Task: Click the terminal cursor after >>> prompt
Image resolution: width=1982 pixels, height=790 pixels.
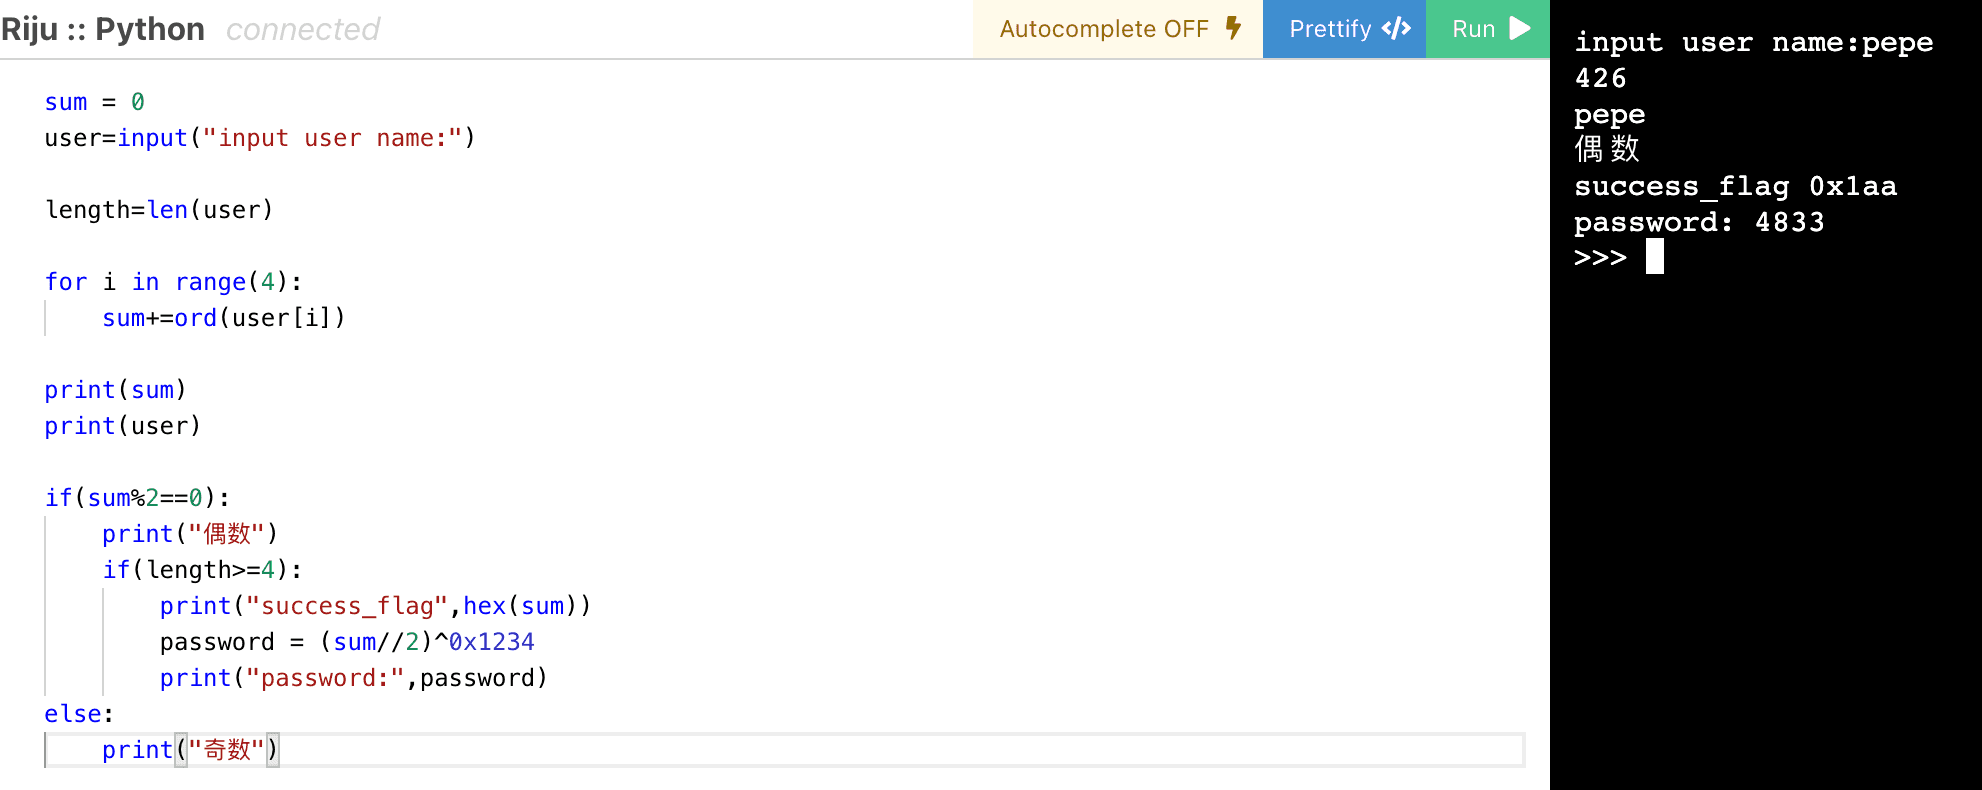Action: [x=1655, y=257]
